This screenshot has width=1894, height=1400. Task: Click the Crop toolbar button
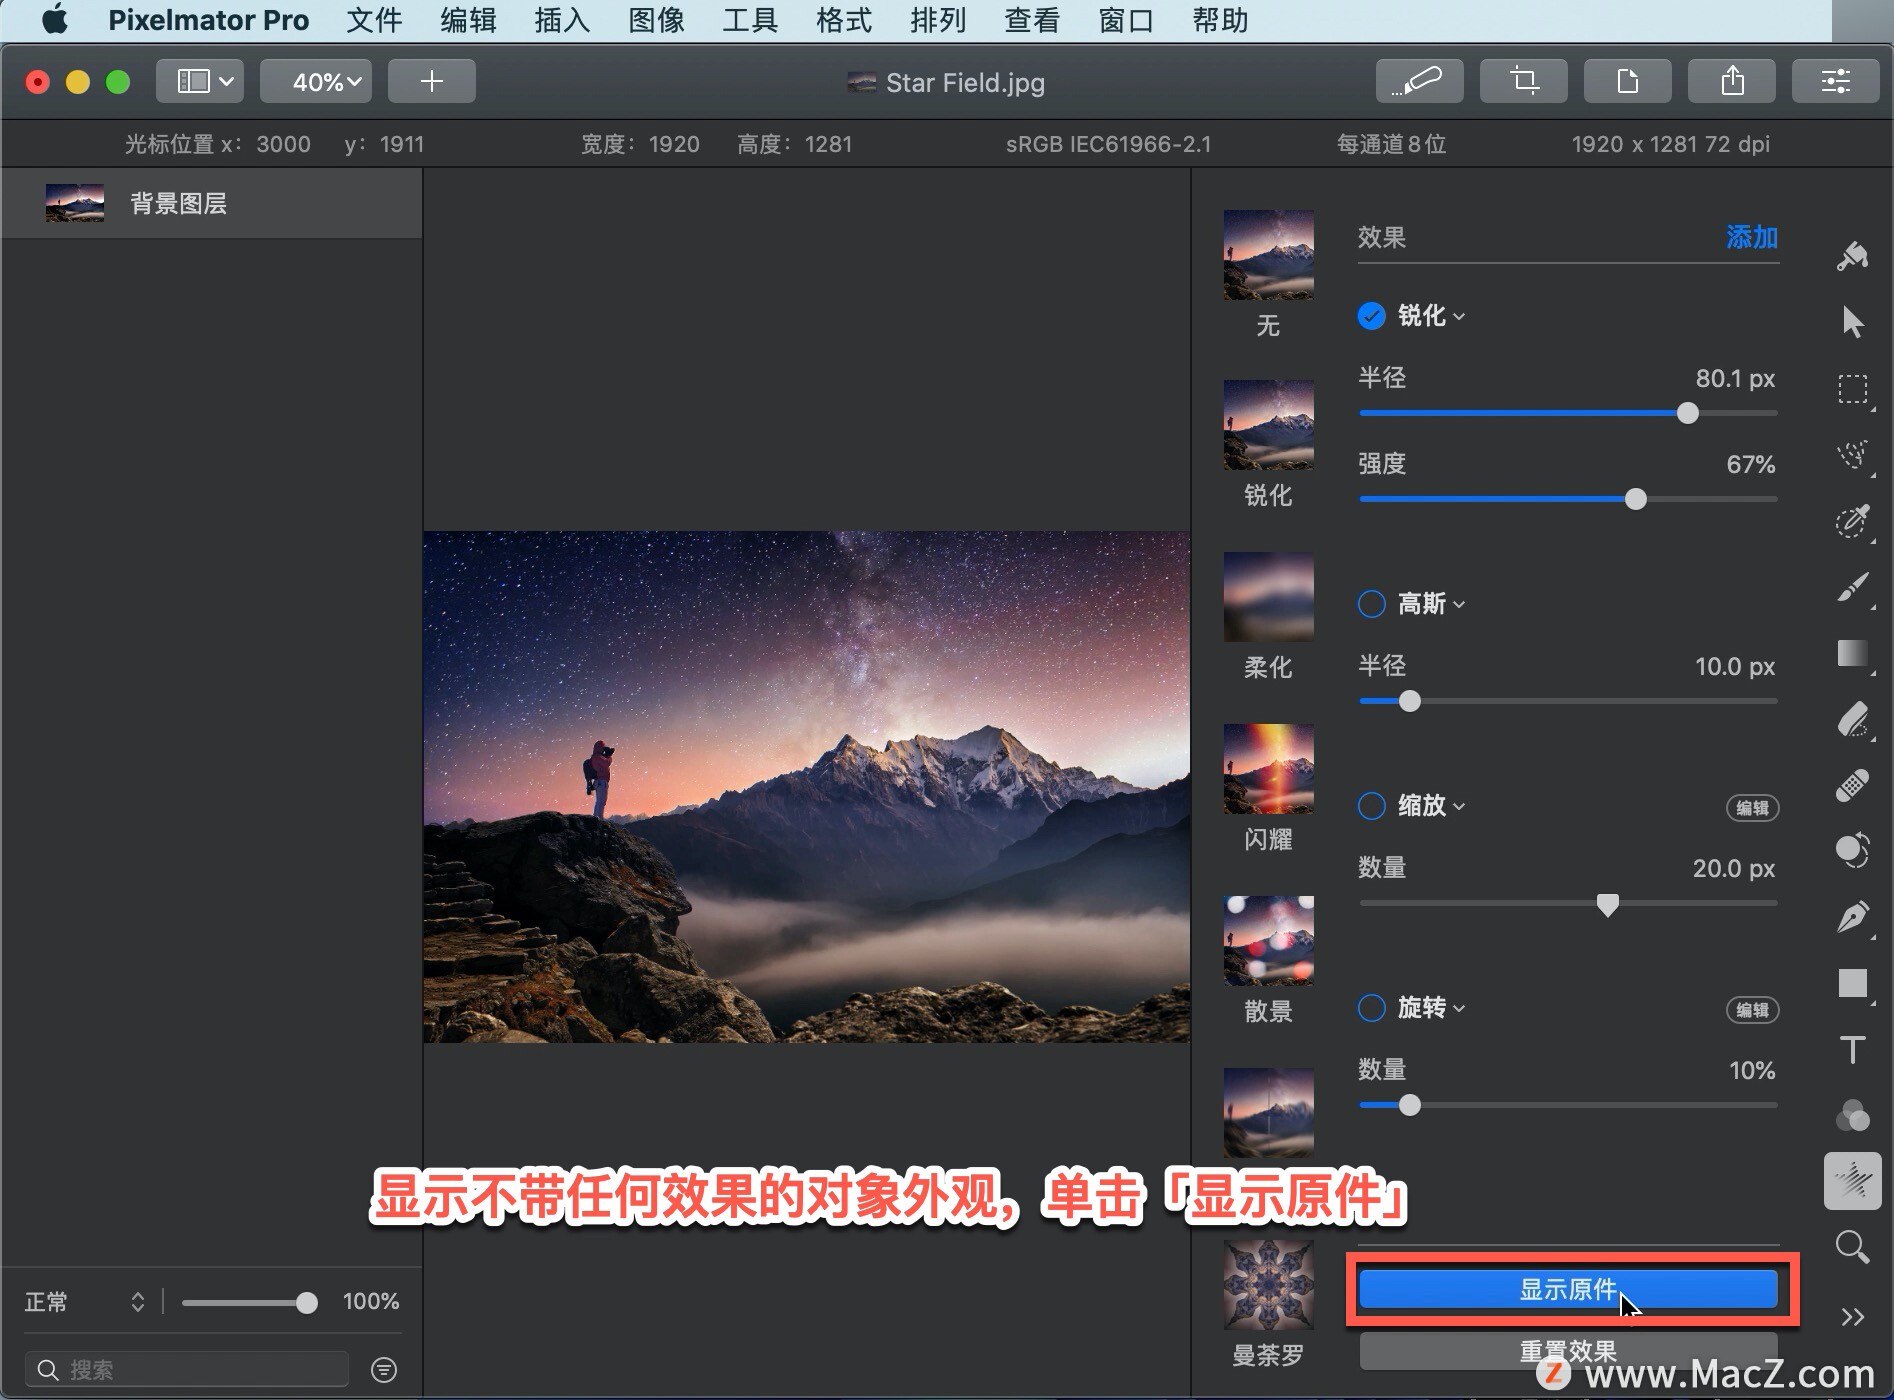click(1523, 81)
